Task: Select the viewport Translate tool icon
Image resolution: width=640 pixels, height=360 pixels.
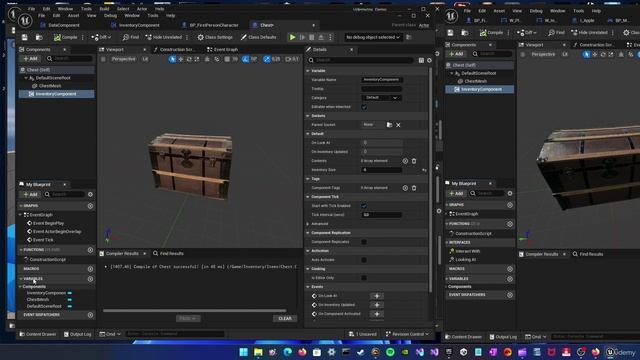Action: (181, 59)
